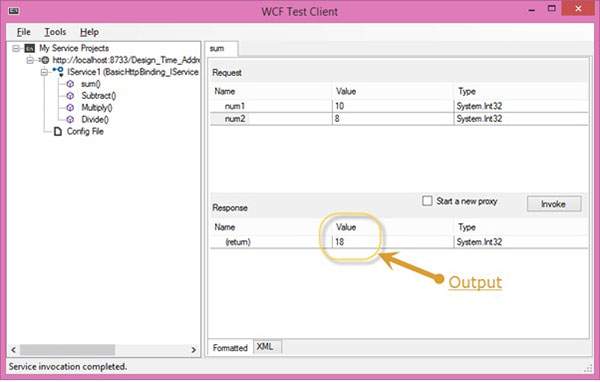This screenshot has height=382, width=600.
Task: Click the Request Value column header
Action: (x=393, y=91)
